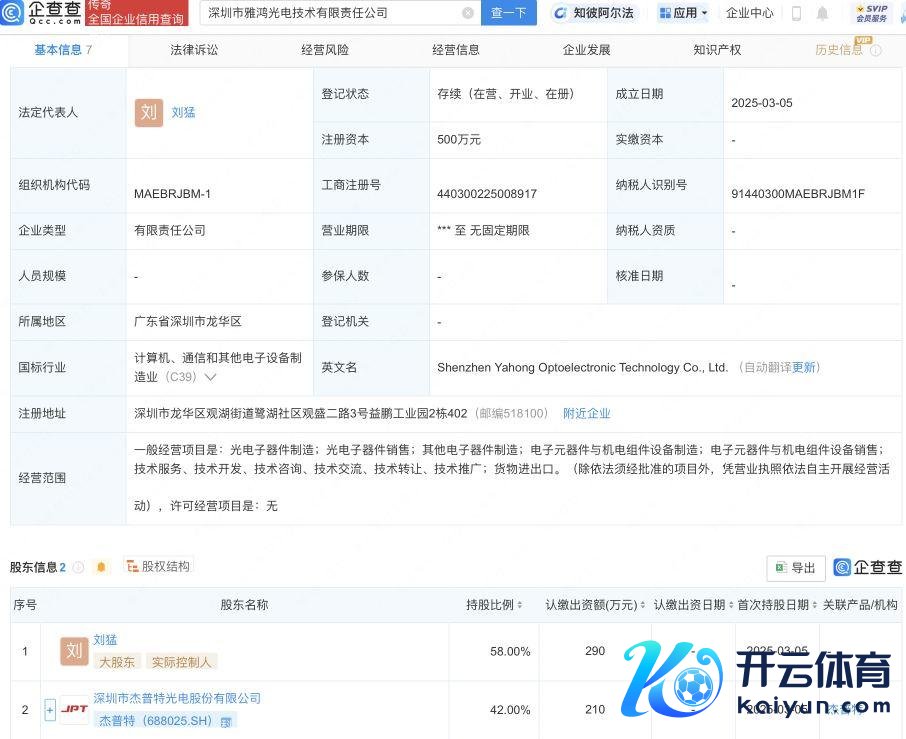Open the 应用 dropdown menu
The image size is (906, 739).
pyautogui.click(x=683, y=13)
